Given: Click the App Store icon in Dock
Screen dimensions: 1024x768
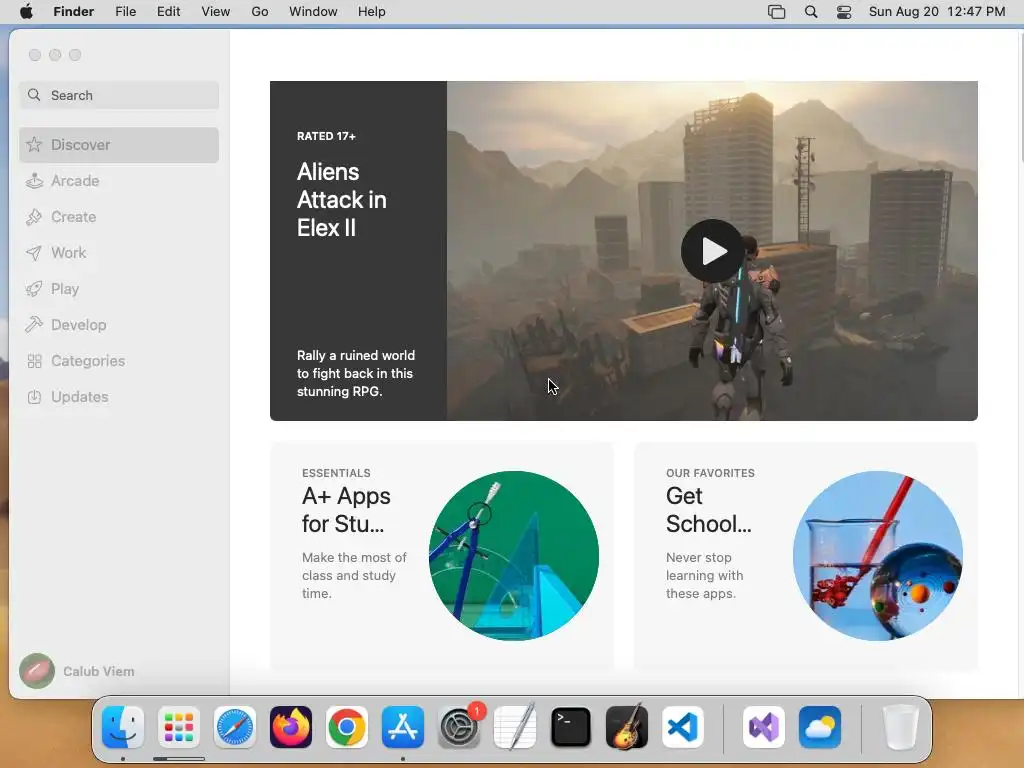Looking at the screenshot, I should [x=403, y=727].
